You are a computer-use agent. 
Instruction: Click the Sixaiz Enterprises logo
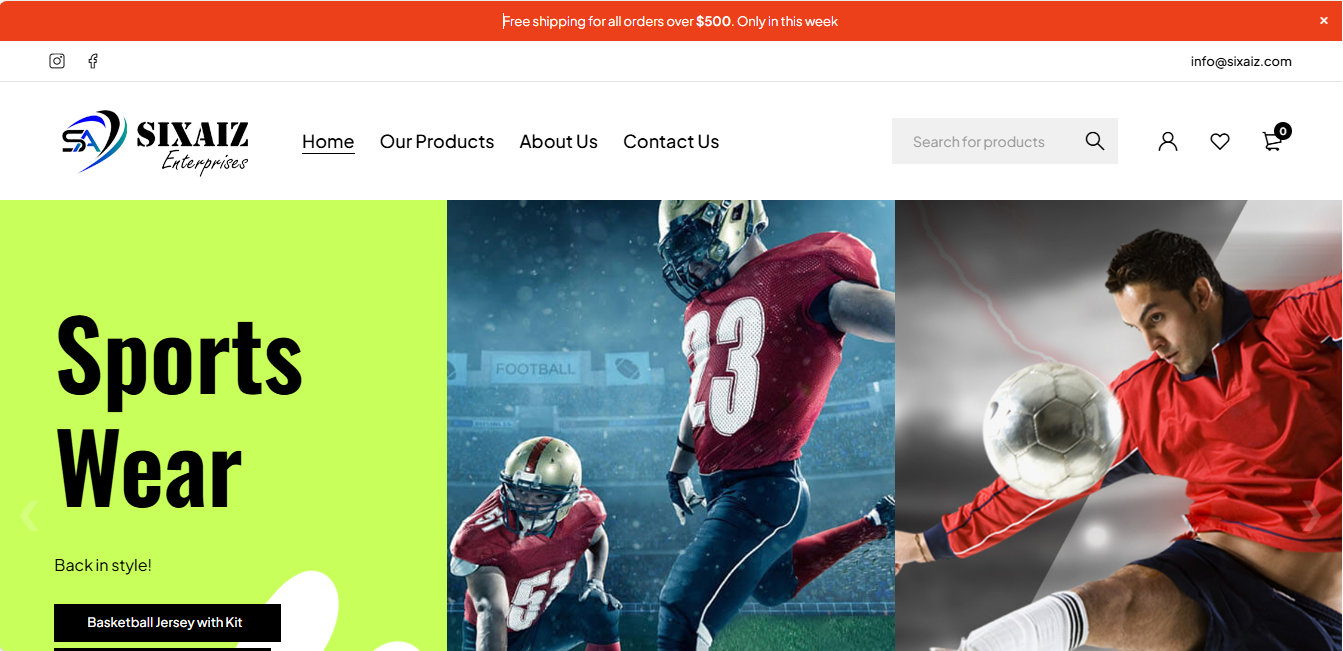[x=155, y=142]
